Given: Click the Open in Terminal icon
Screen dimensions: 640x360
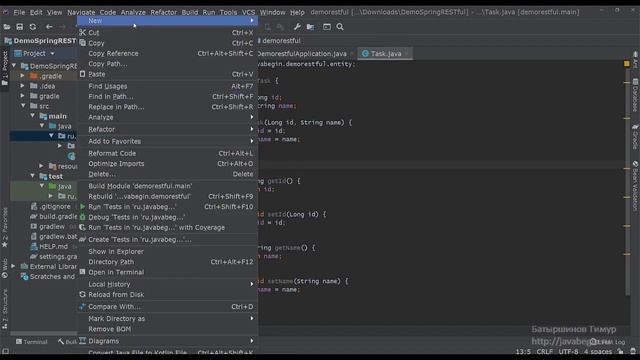Looking at the screenshot, I should (x=82, y=272).
